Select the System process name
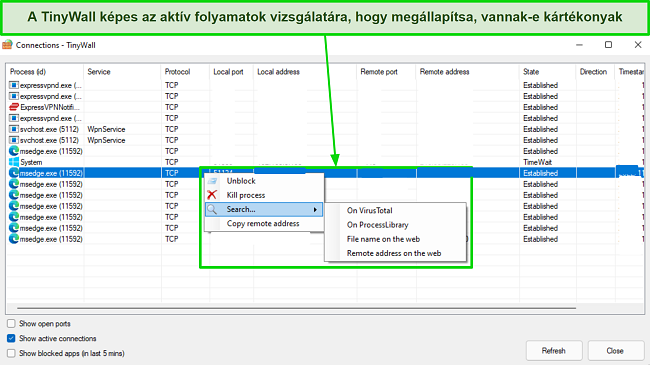Screen dimensions: 650x365 pyautogui.click(x=31, y=162)
